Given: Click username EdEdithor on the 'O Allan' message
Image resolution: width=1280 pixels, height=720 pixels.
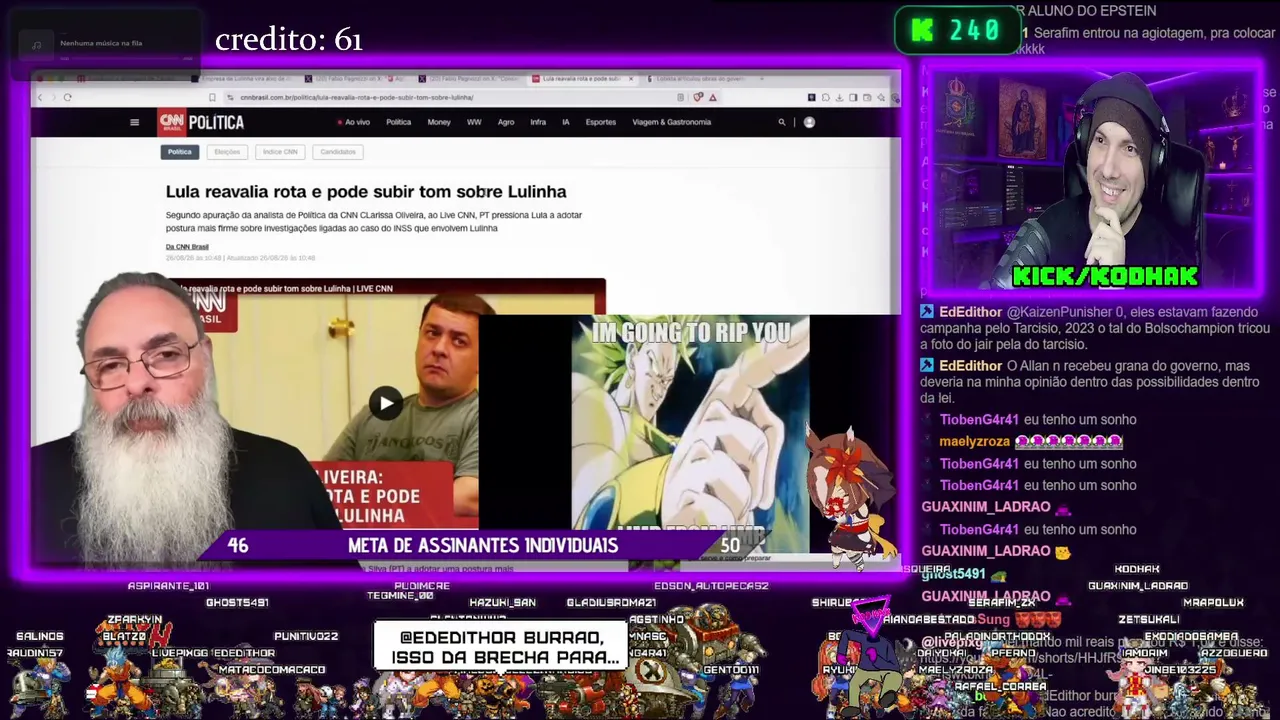Looking at the screenshot, I should pos(970,366).
